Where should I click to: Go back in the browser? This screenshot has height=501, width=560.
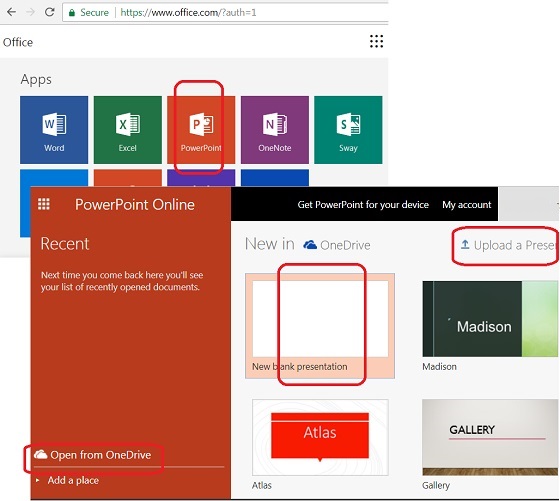(11, 12)
